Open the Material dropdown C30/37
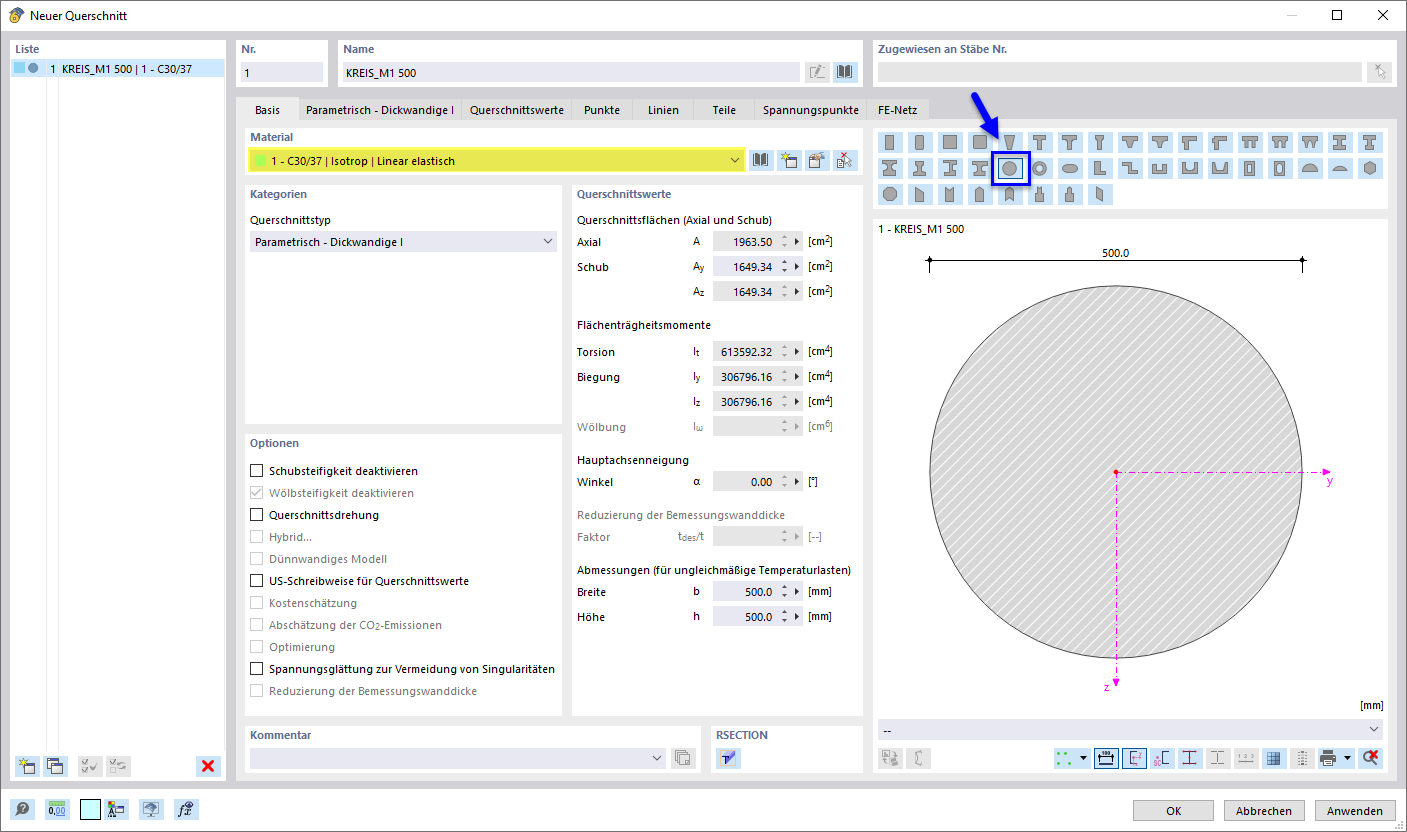The image size is (1407, 832). pyautogui.click(x=496, y=160)
